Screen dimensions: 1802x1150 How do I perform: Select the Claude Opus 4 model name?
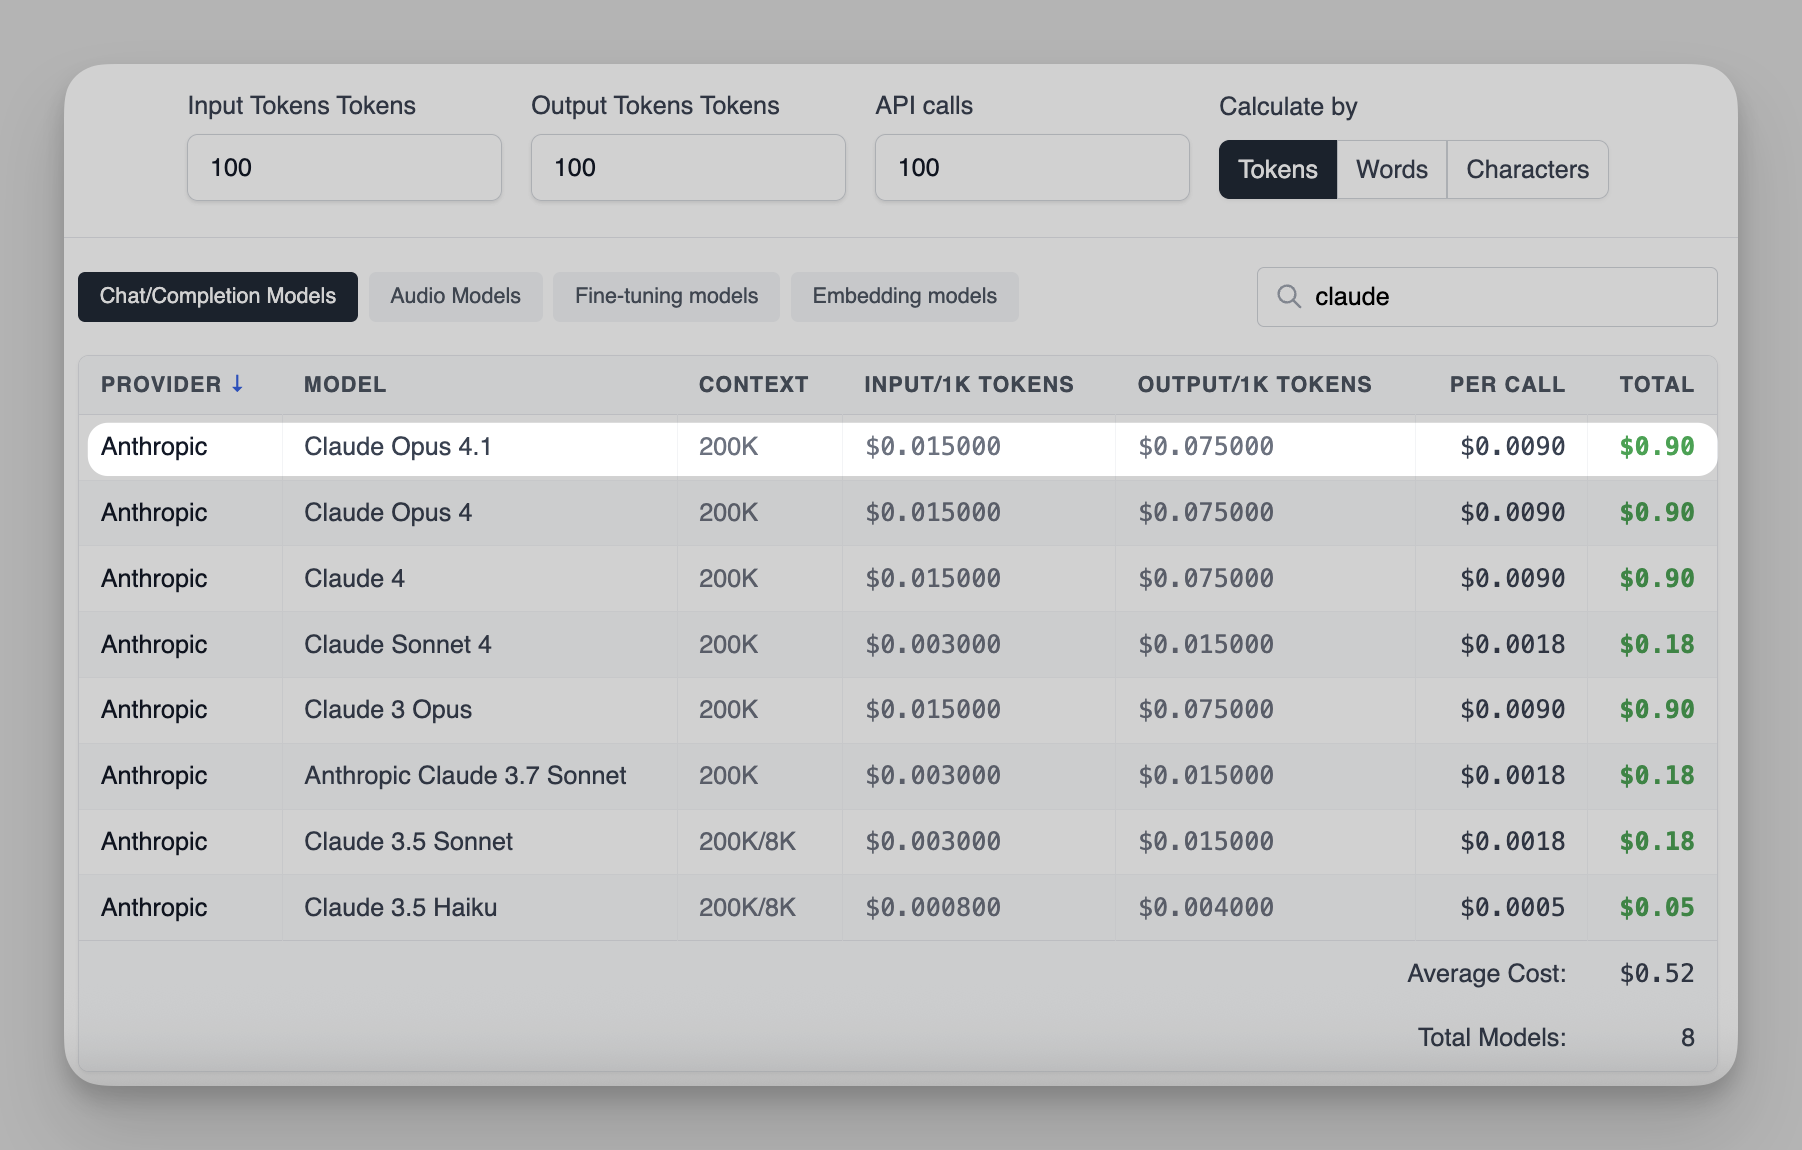point(388,513)
